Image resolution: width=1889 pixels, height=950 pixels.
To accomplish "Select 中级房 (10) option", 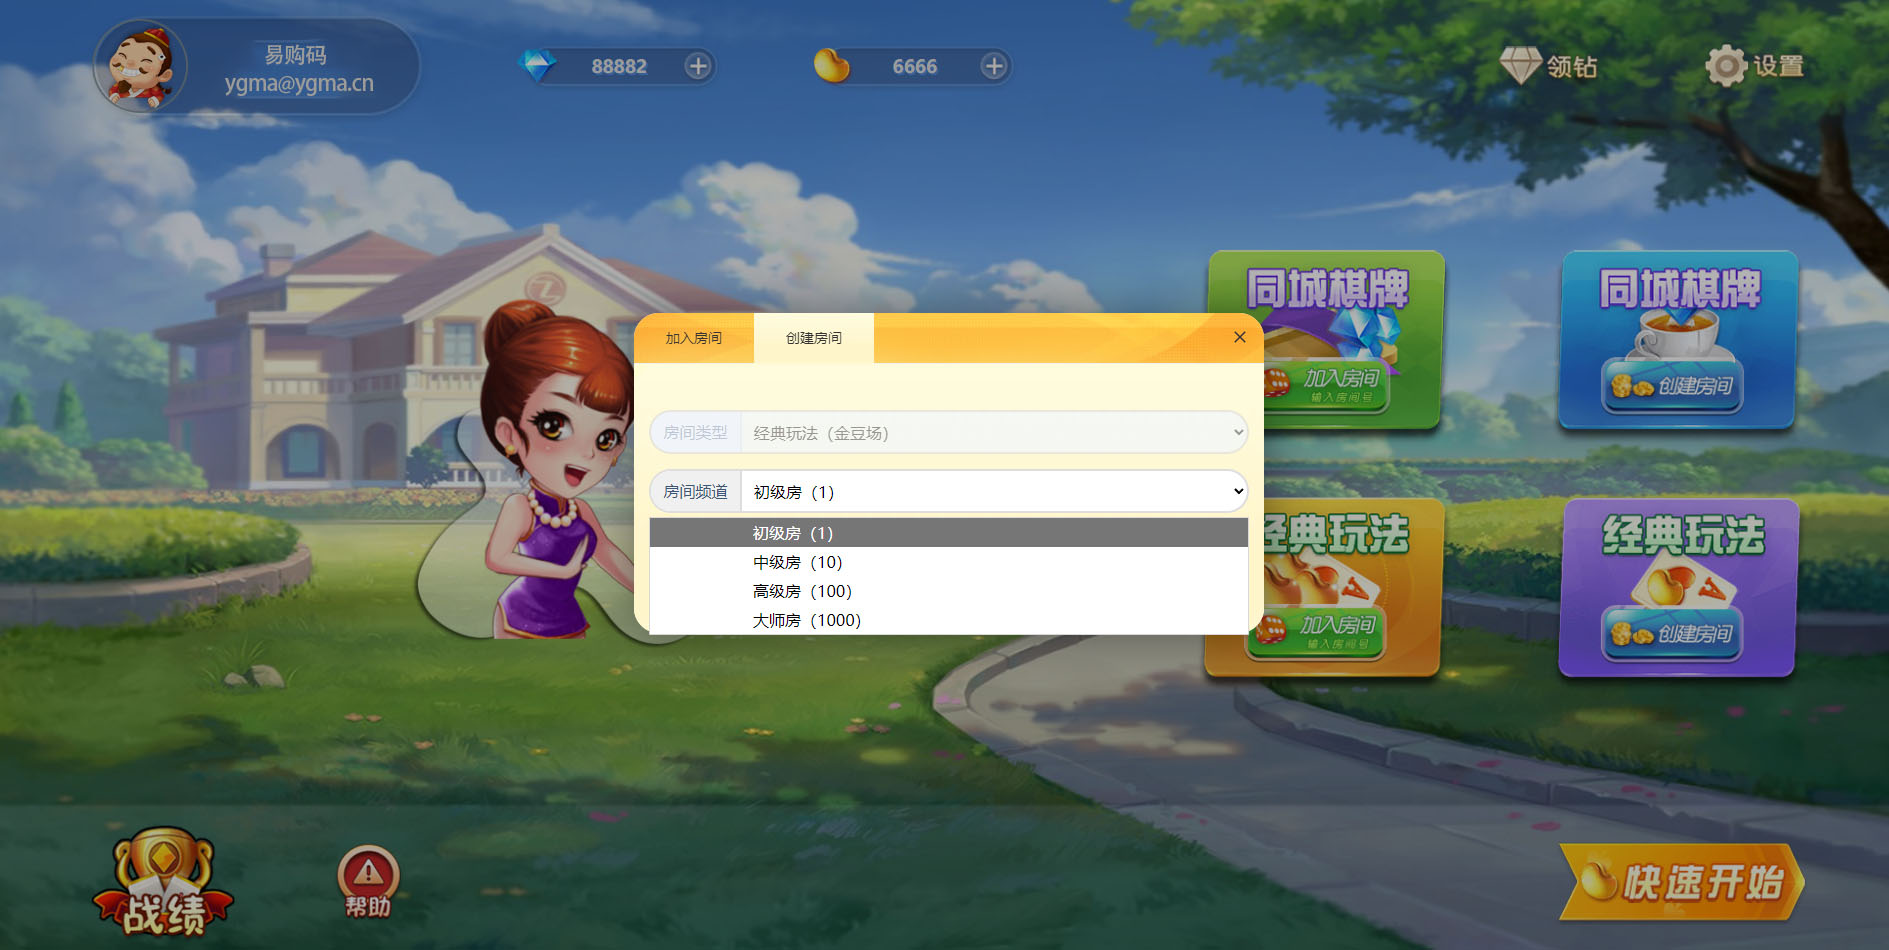I will (797, 562).
